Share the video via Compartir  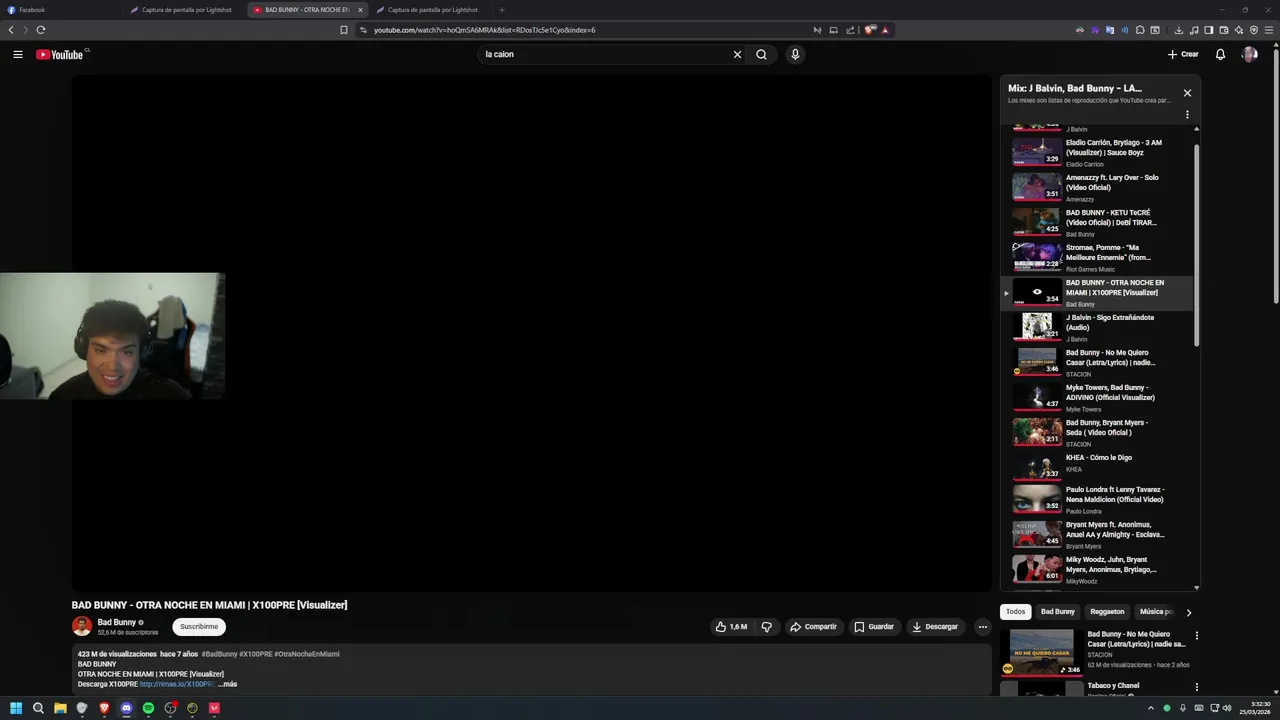813,627
